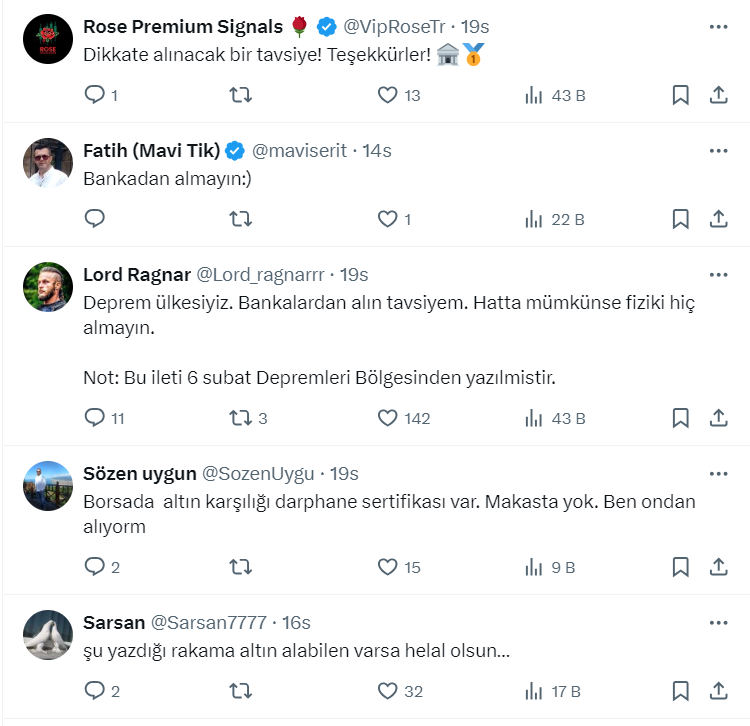Image resolution: width=750 pixels, height=726 pixels.
Task: Like the Rose Premium Signals tweet
Action: coord(388,95)
